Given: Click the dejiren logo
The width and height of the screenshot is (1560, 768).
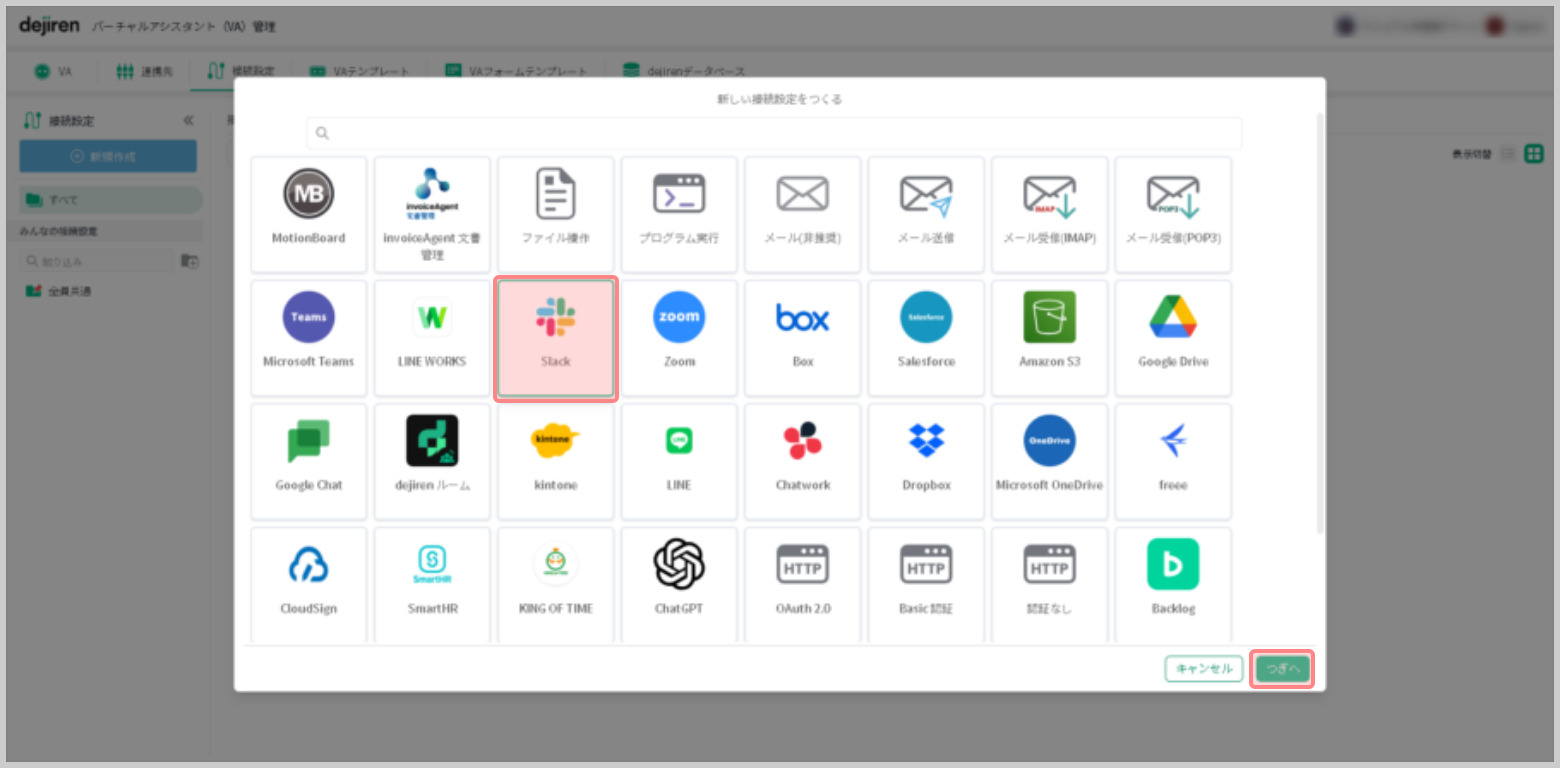Looking at the screenshot, I should pyautogui.click(x=49, y=26).
